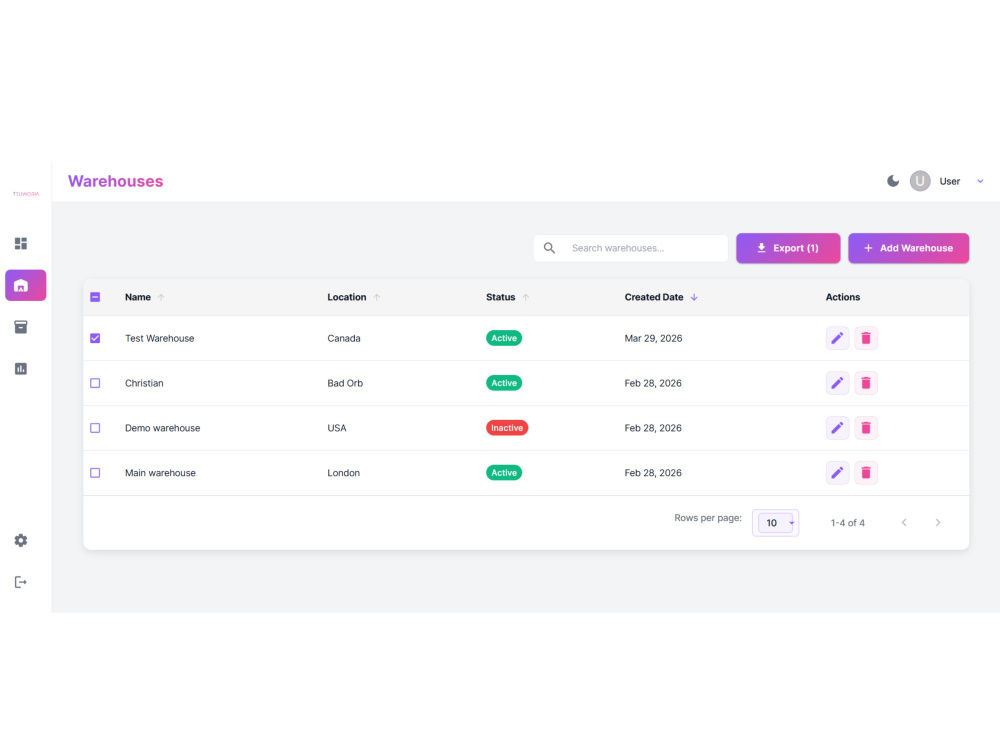The image size is (1000, 750).
Task: Click the Inactive status badge
Action: (507, 428)
